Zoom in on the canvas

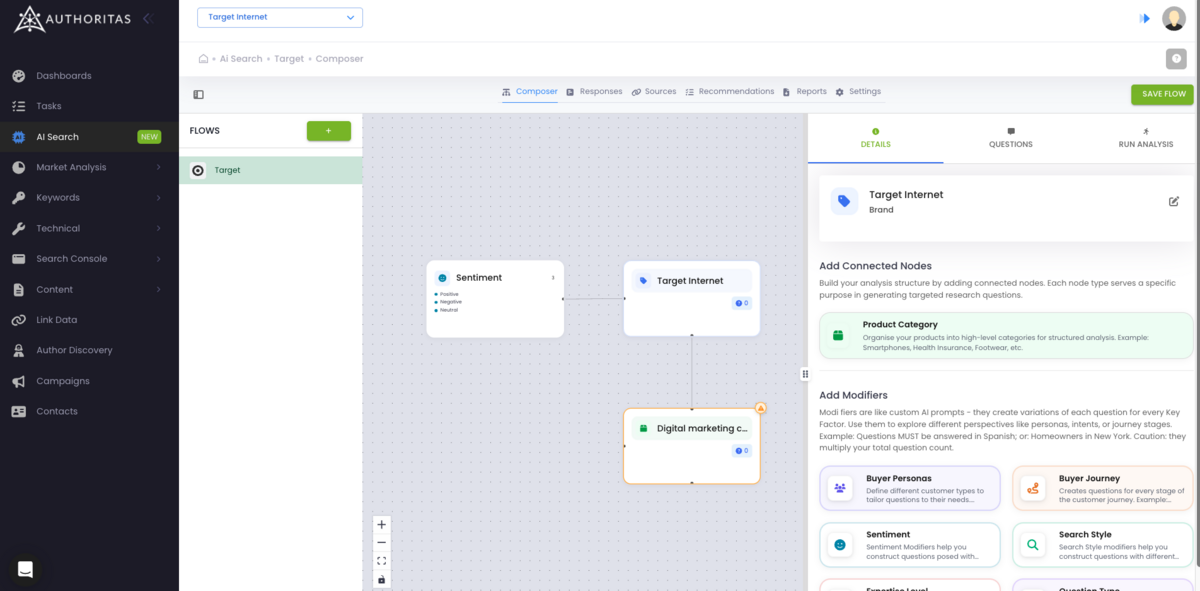[x=381, y=525]
